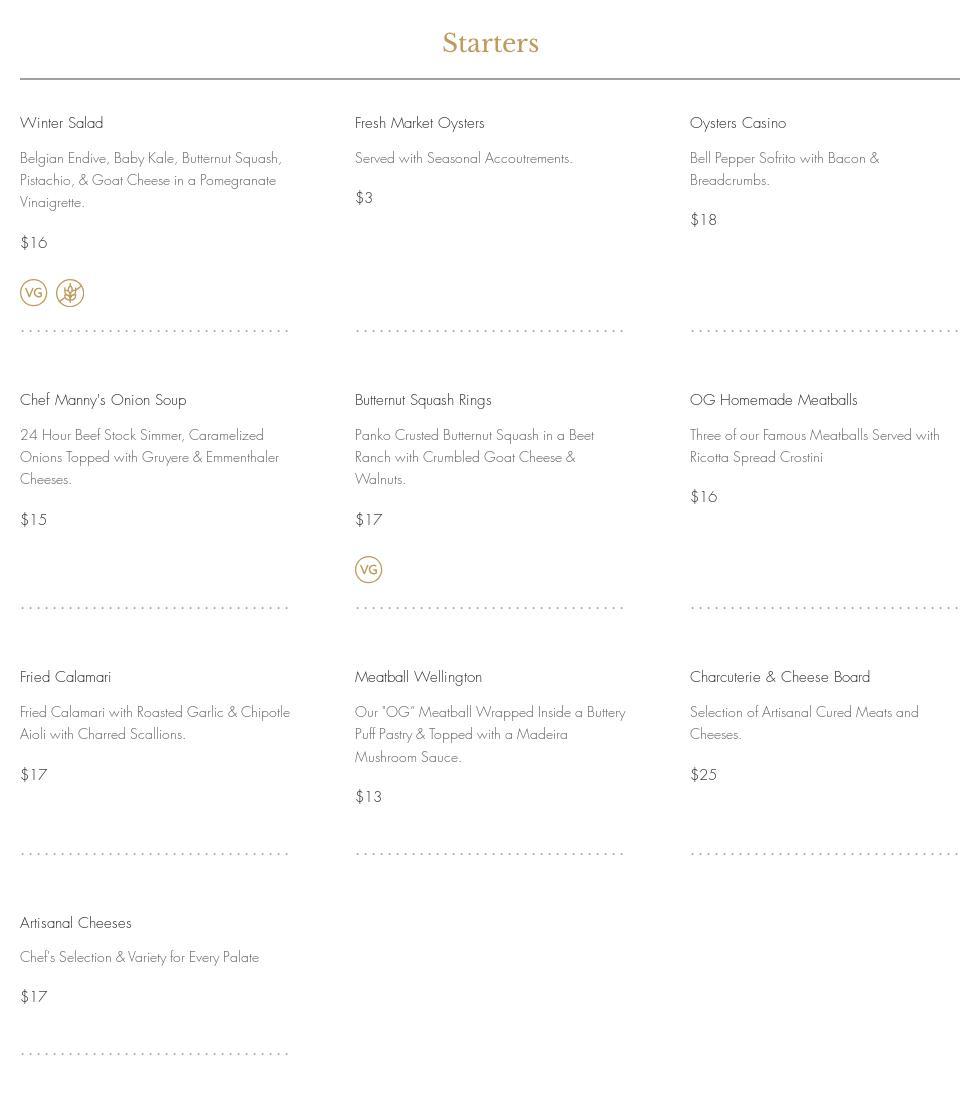Click the Butternut Squash Rings title
Image resolution: width=965 pixels, height=1104 pixels.
click(423, 400)
